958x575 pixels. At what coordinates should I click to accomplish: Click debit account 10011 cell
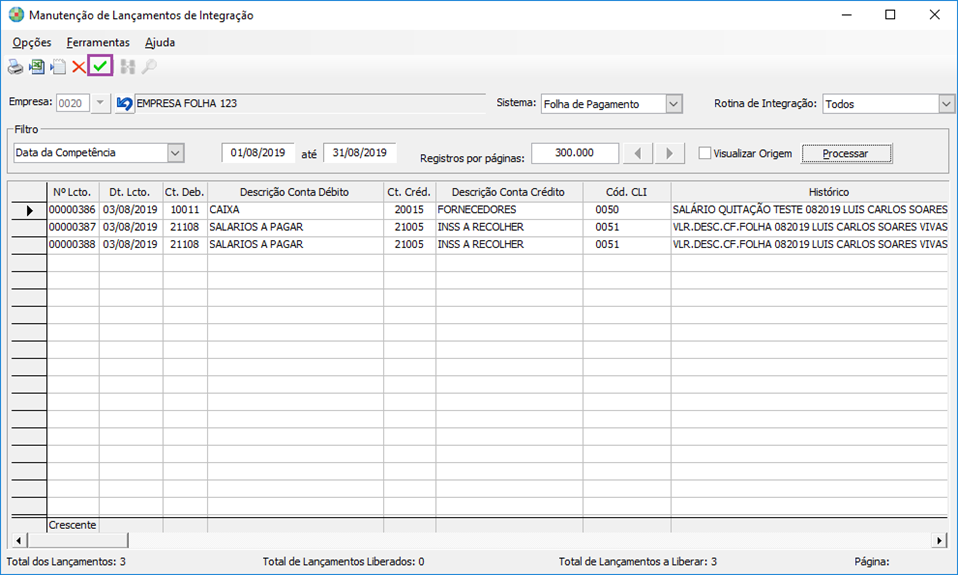(185, 210)
